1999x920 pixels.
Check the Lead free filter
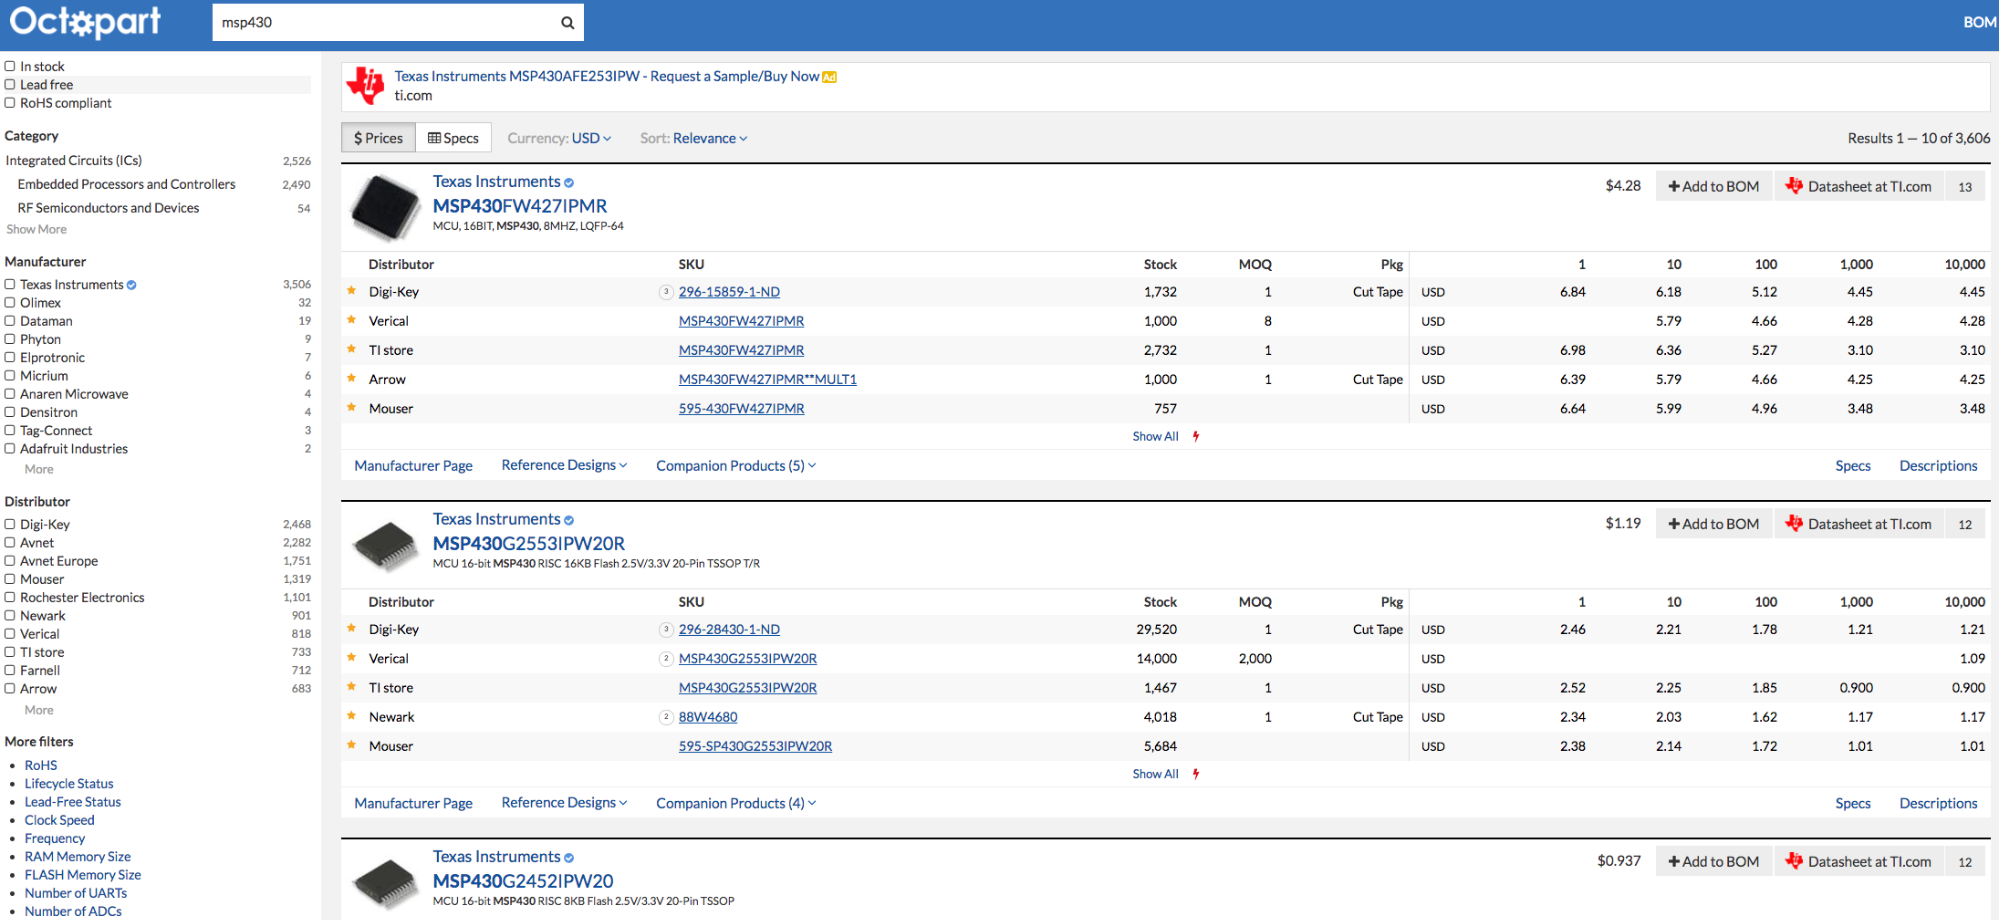coord(10,84)
